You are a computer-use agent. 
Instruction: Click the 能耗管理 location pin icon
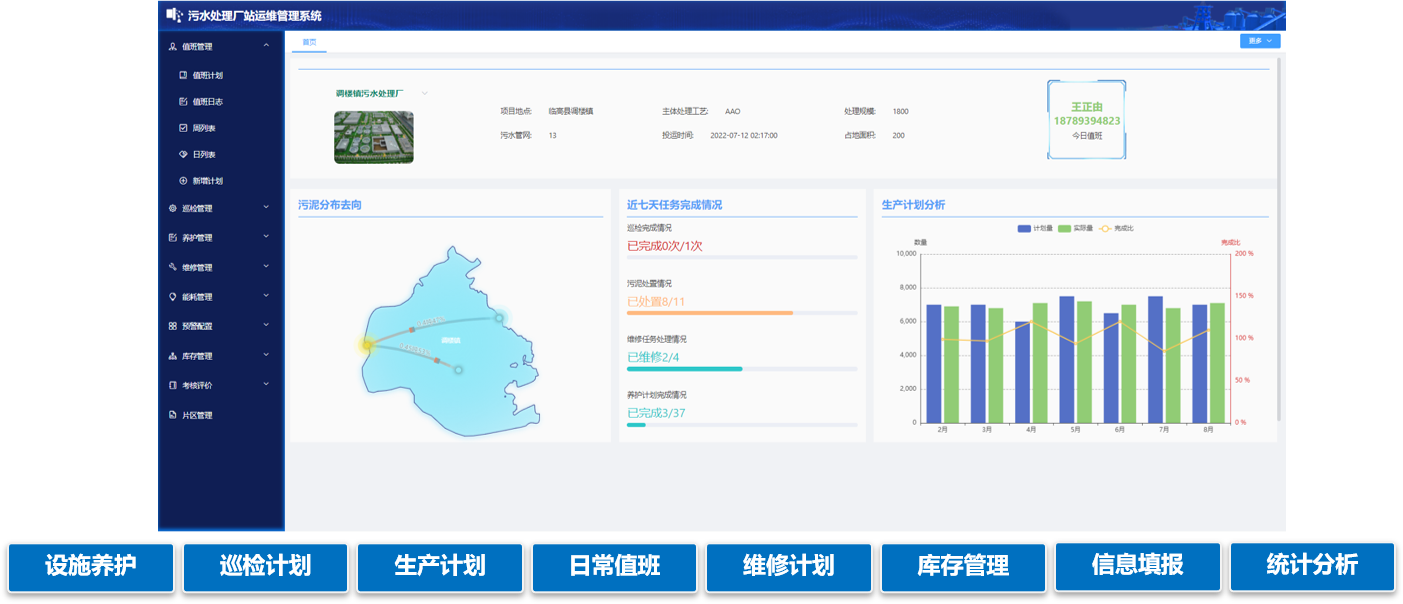click(x=173, y=297)
